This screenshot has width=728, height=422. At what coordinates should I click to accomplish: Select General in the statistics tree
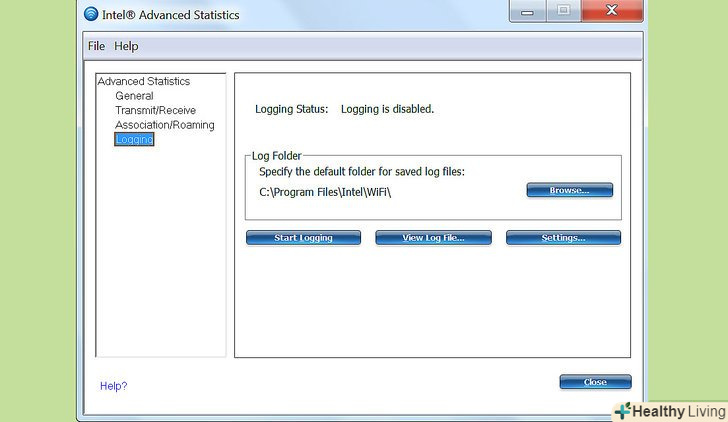coord(134,96)
